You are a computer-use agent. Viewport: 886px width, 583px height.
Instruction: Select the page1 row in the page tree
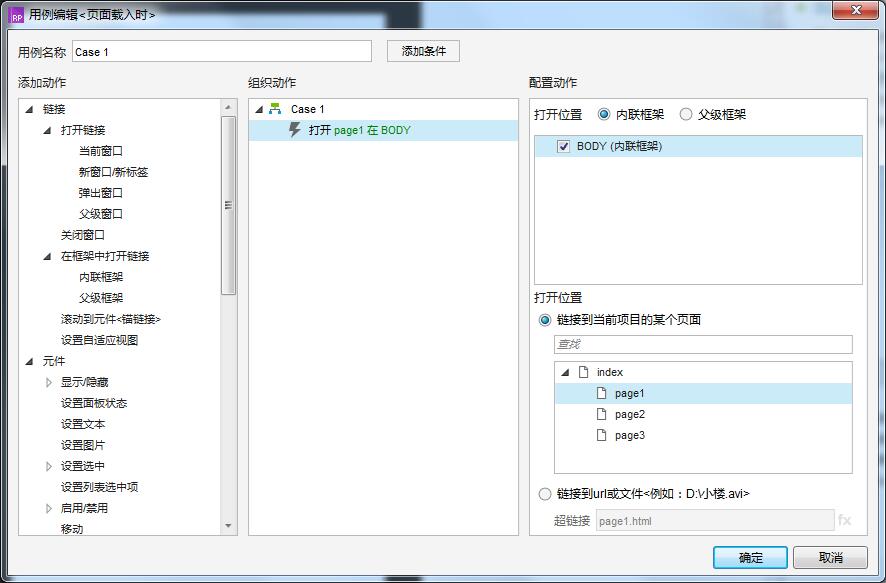[703, 393]
